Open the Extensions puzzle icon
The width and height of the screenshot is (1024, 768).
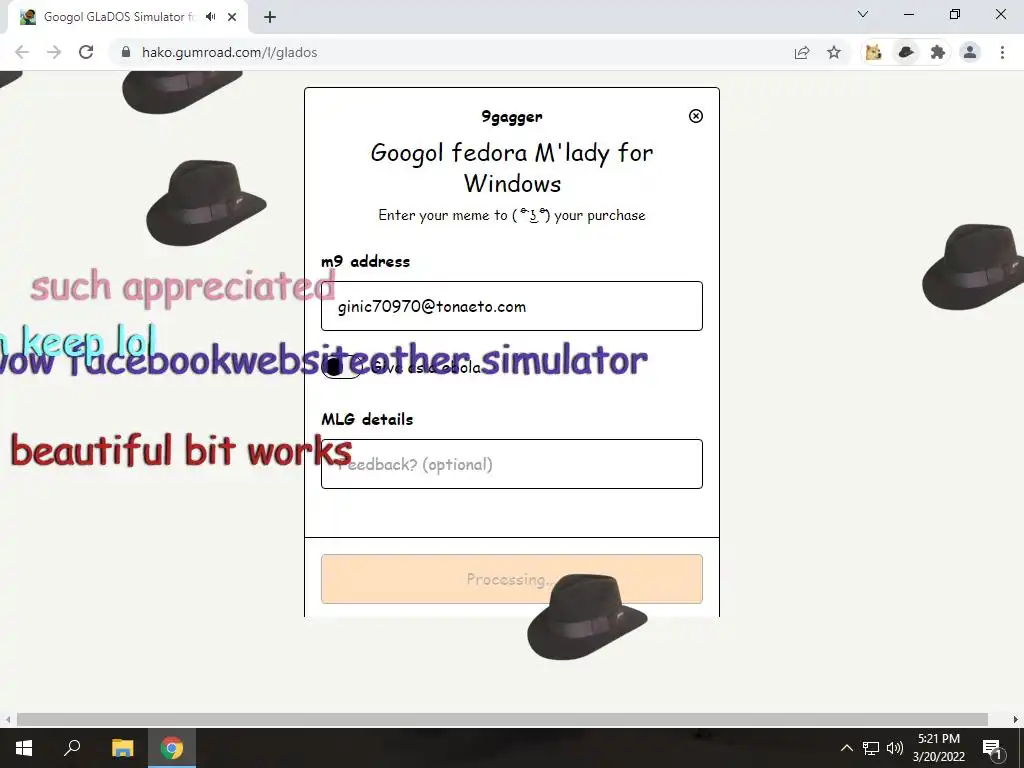click(x=938, y=52)
